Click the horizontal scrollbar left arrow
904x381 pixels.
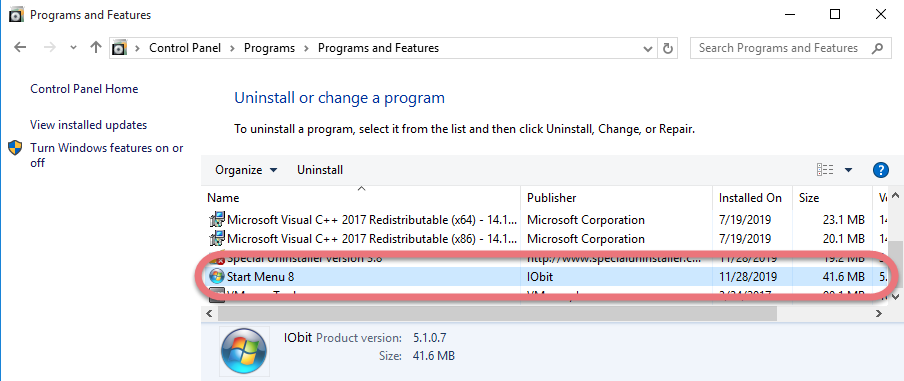[209, 314]
